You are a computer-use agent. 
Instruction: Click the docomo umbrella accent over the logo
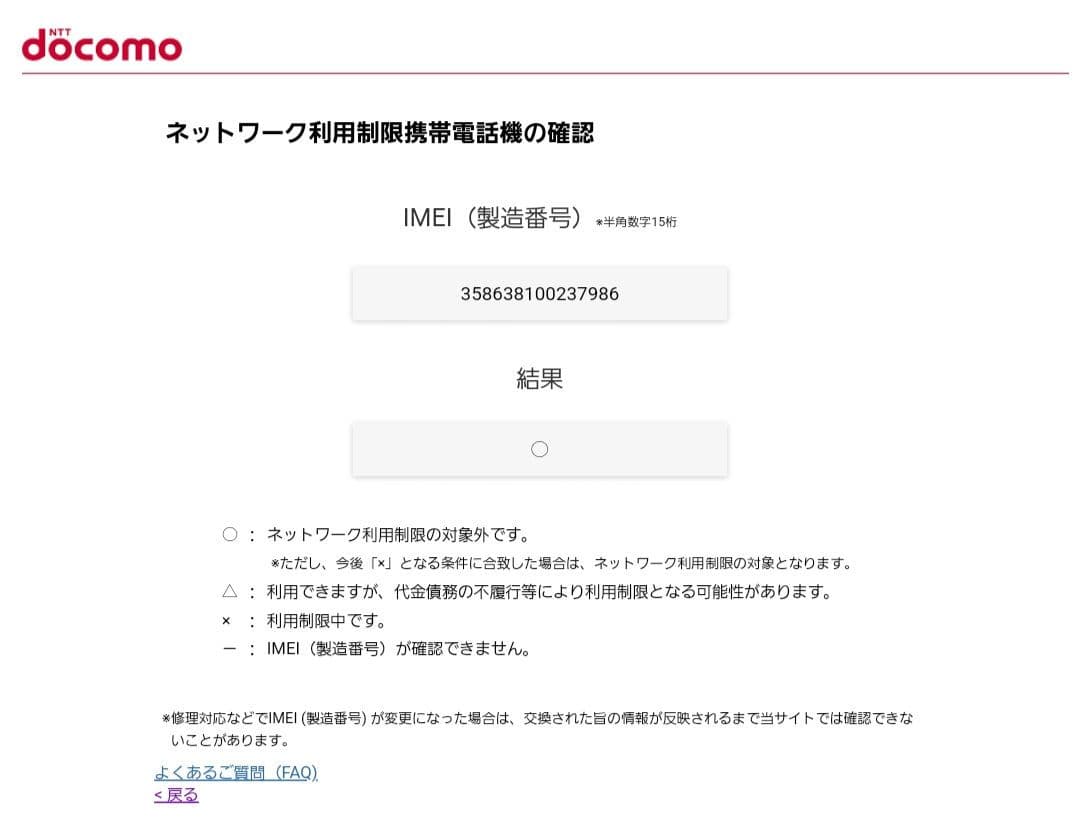[60, 33]
